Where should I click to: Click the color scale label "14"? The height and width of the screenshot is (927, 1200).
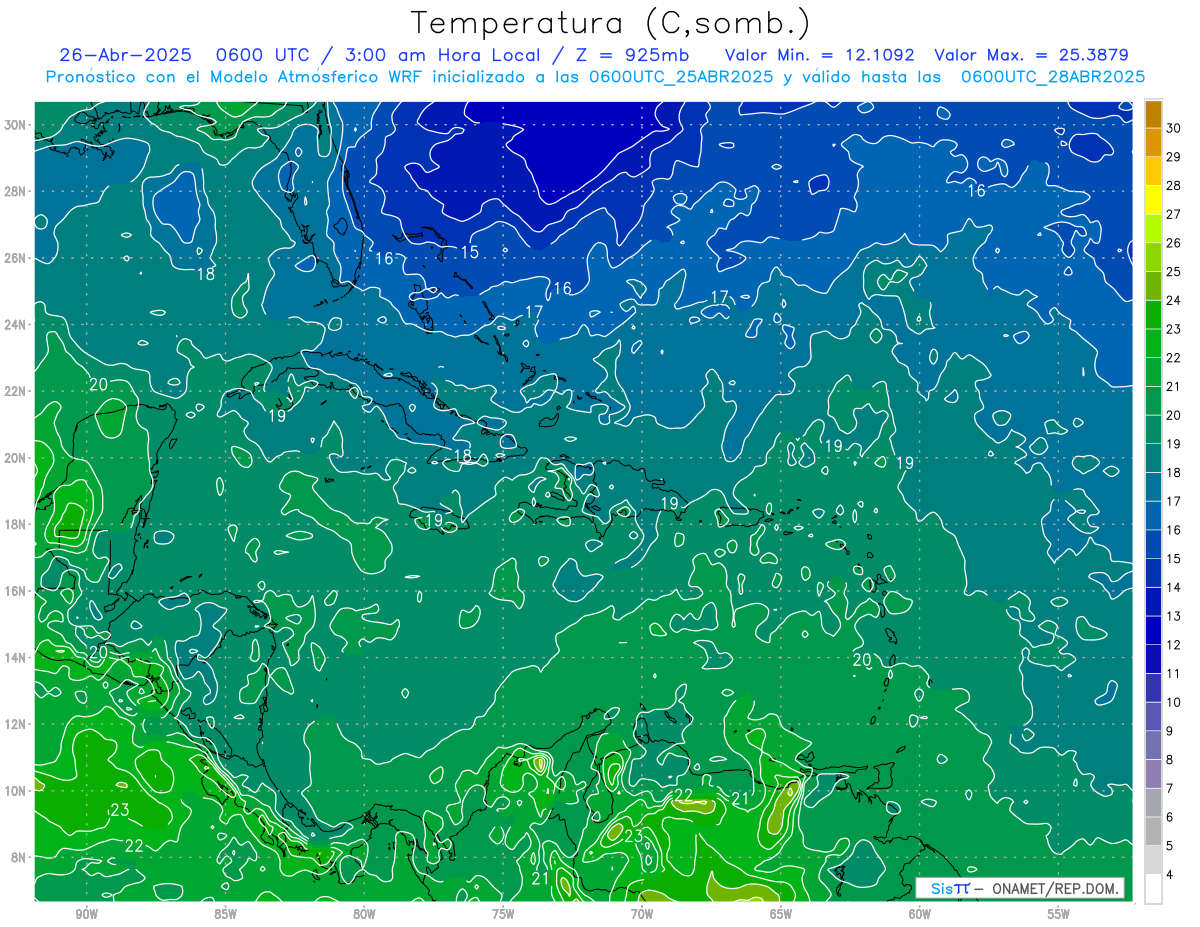point(1174,587)
